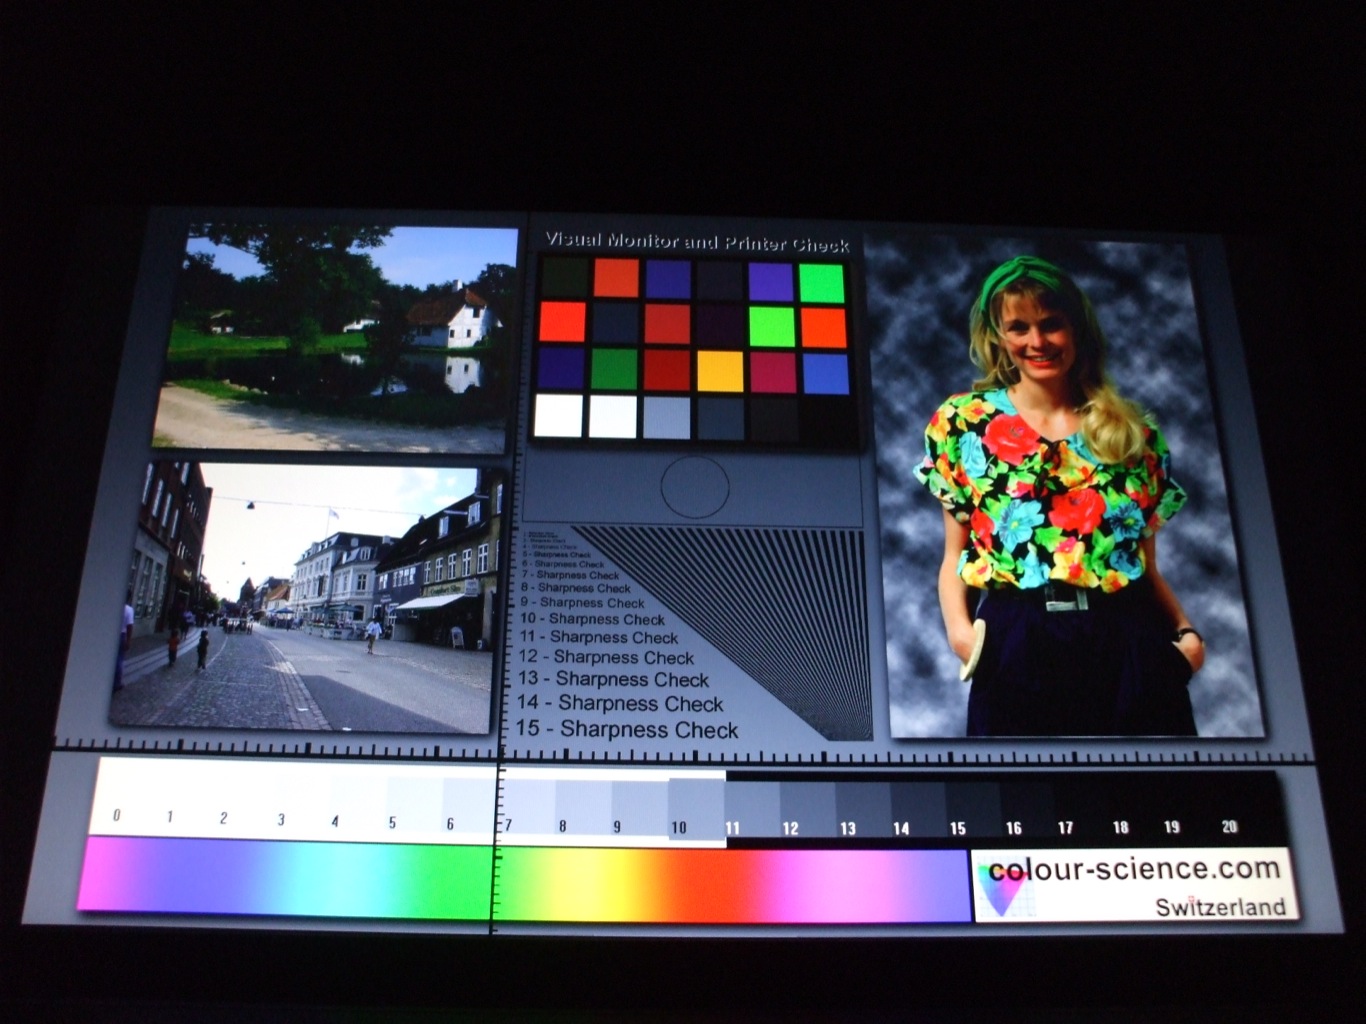Click the "Visual Monitor and Printer Check" title
Screen dimensions: 1366x1024
[x=696, y=241]
